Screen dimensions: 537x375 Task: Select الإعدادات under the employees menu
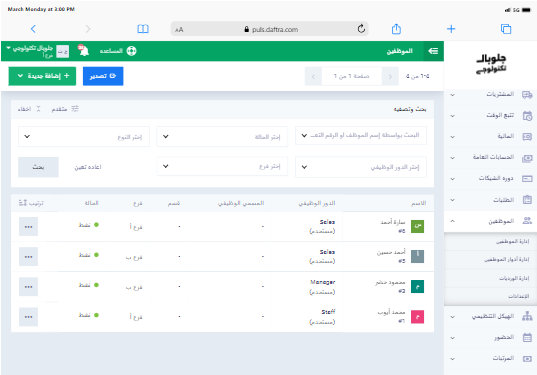pos(519,296)
